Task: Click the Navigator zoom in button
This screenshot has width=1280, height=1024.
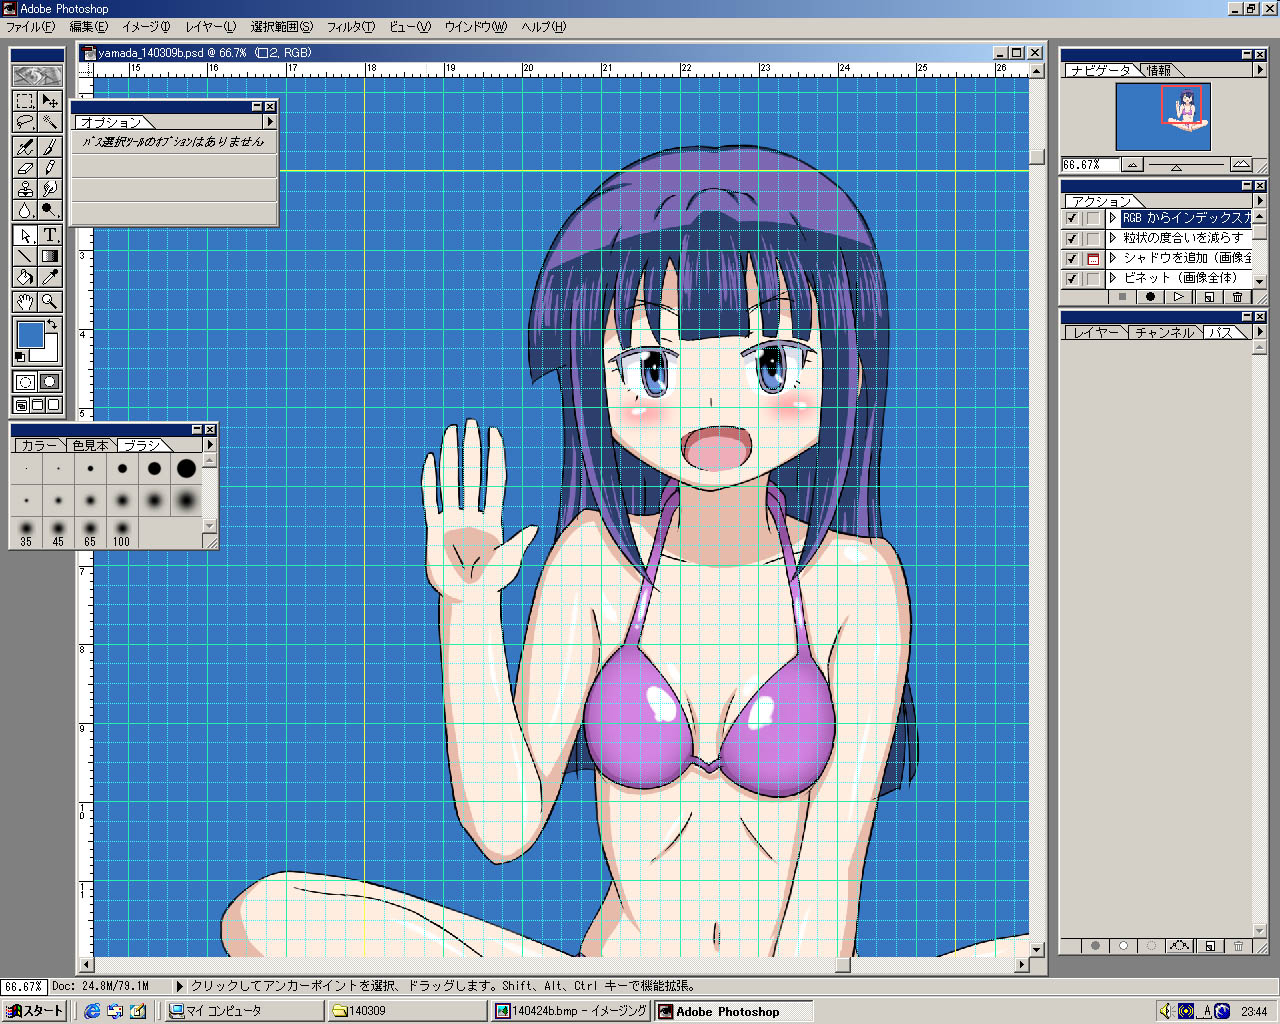Action: 1241,165
